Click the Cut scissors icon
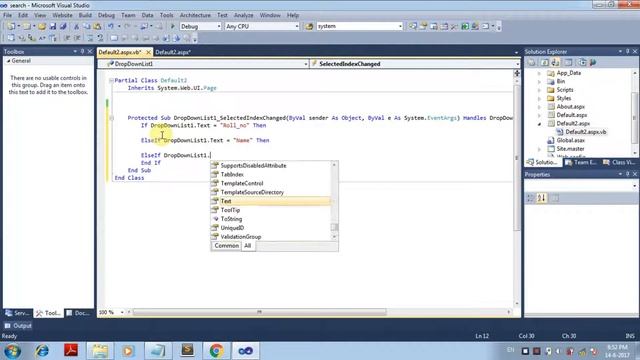The image size is (640, 360). coord(76,26)
